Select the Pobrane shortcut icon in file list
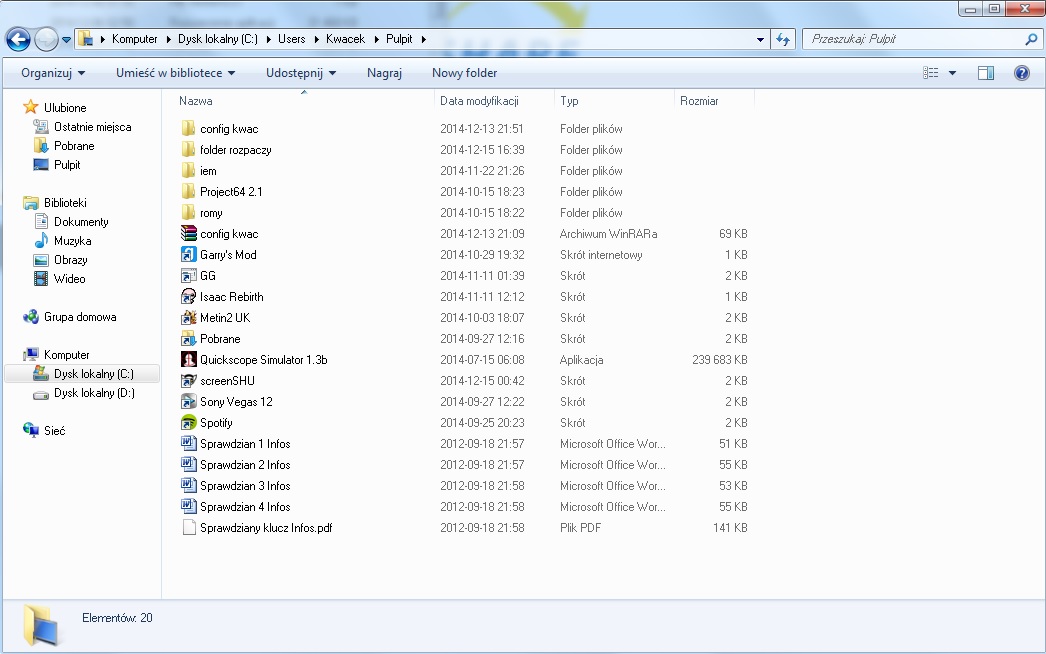The image size is (1046, 654). click(189, 338)
